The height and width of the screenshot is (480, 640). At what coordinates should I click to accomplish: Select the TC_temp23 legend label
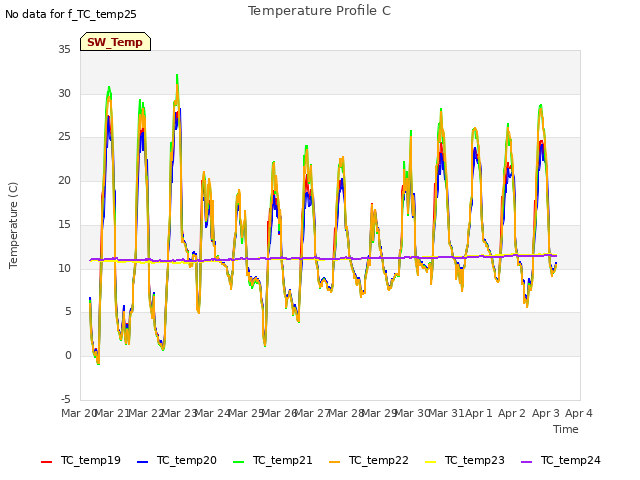click(x=474, y=460)
